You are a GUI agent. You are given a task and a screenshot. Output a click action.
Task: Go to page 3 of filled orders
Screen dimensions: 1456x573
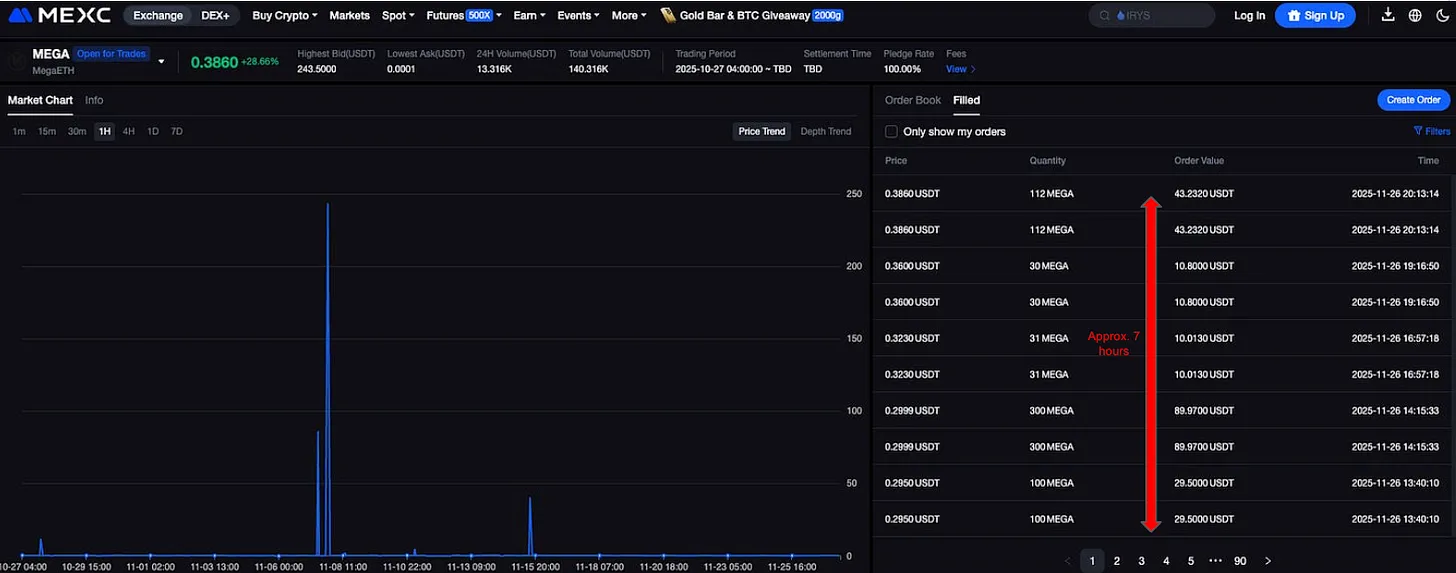[1141, 561]
